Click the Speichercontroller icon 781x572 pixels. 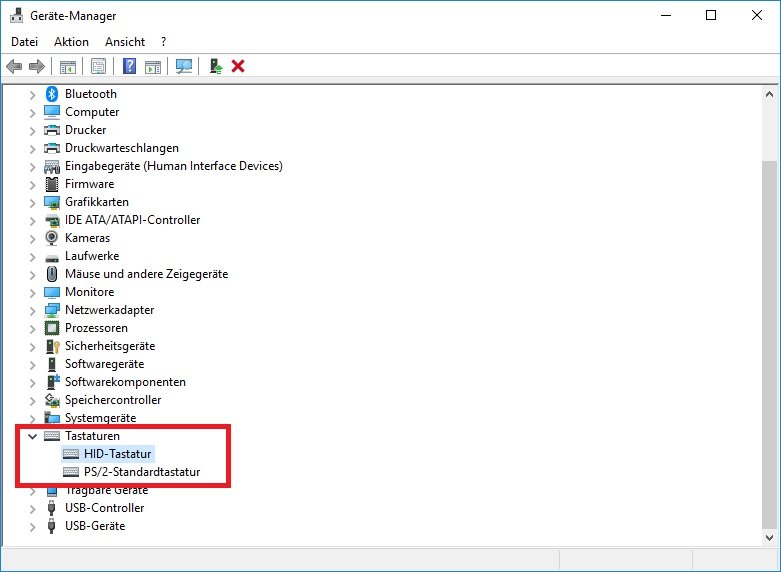click(x=52, y=400)
